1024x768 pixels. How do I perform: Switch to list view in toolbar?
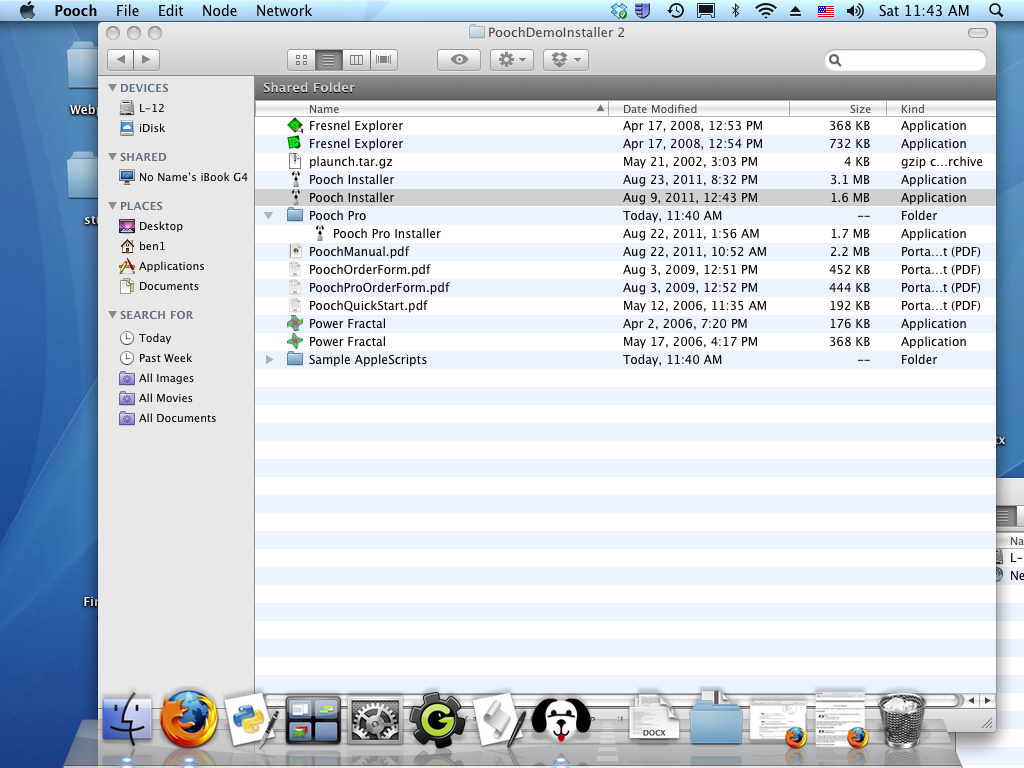pyautogui.click(x=328, y=59)
